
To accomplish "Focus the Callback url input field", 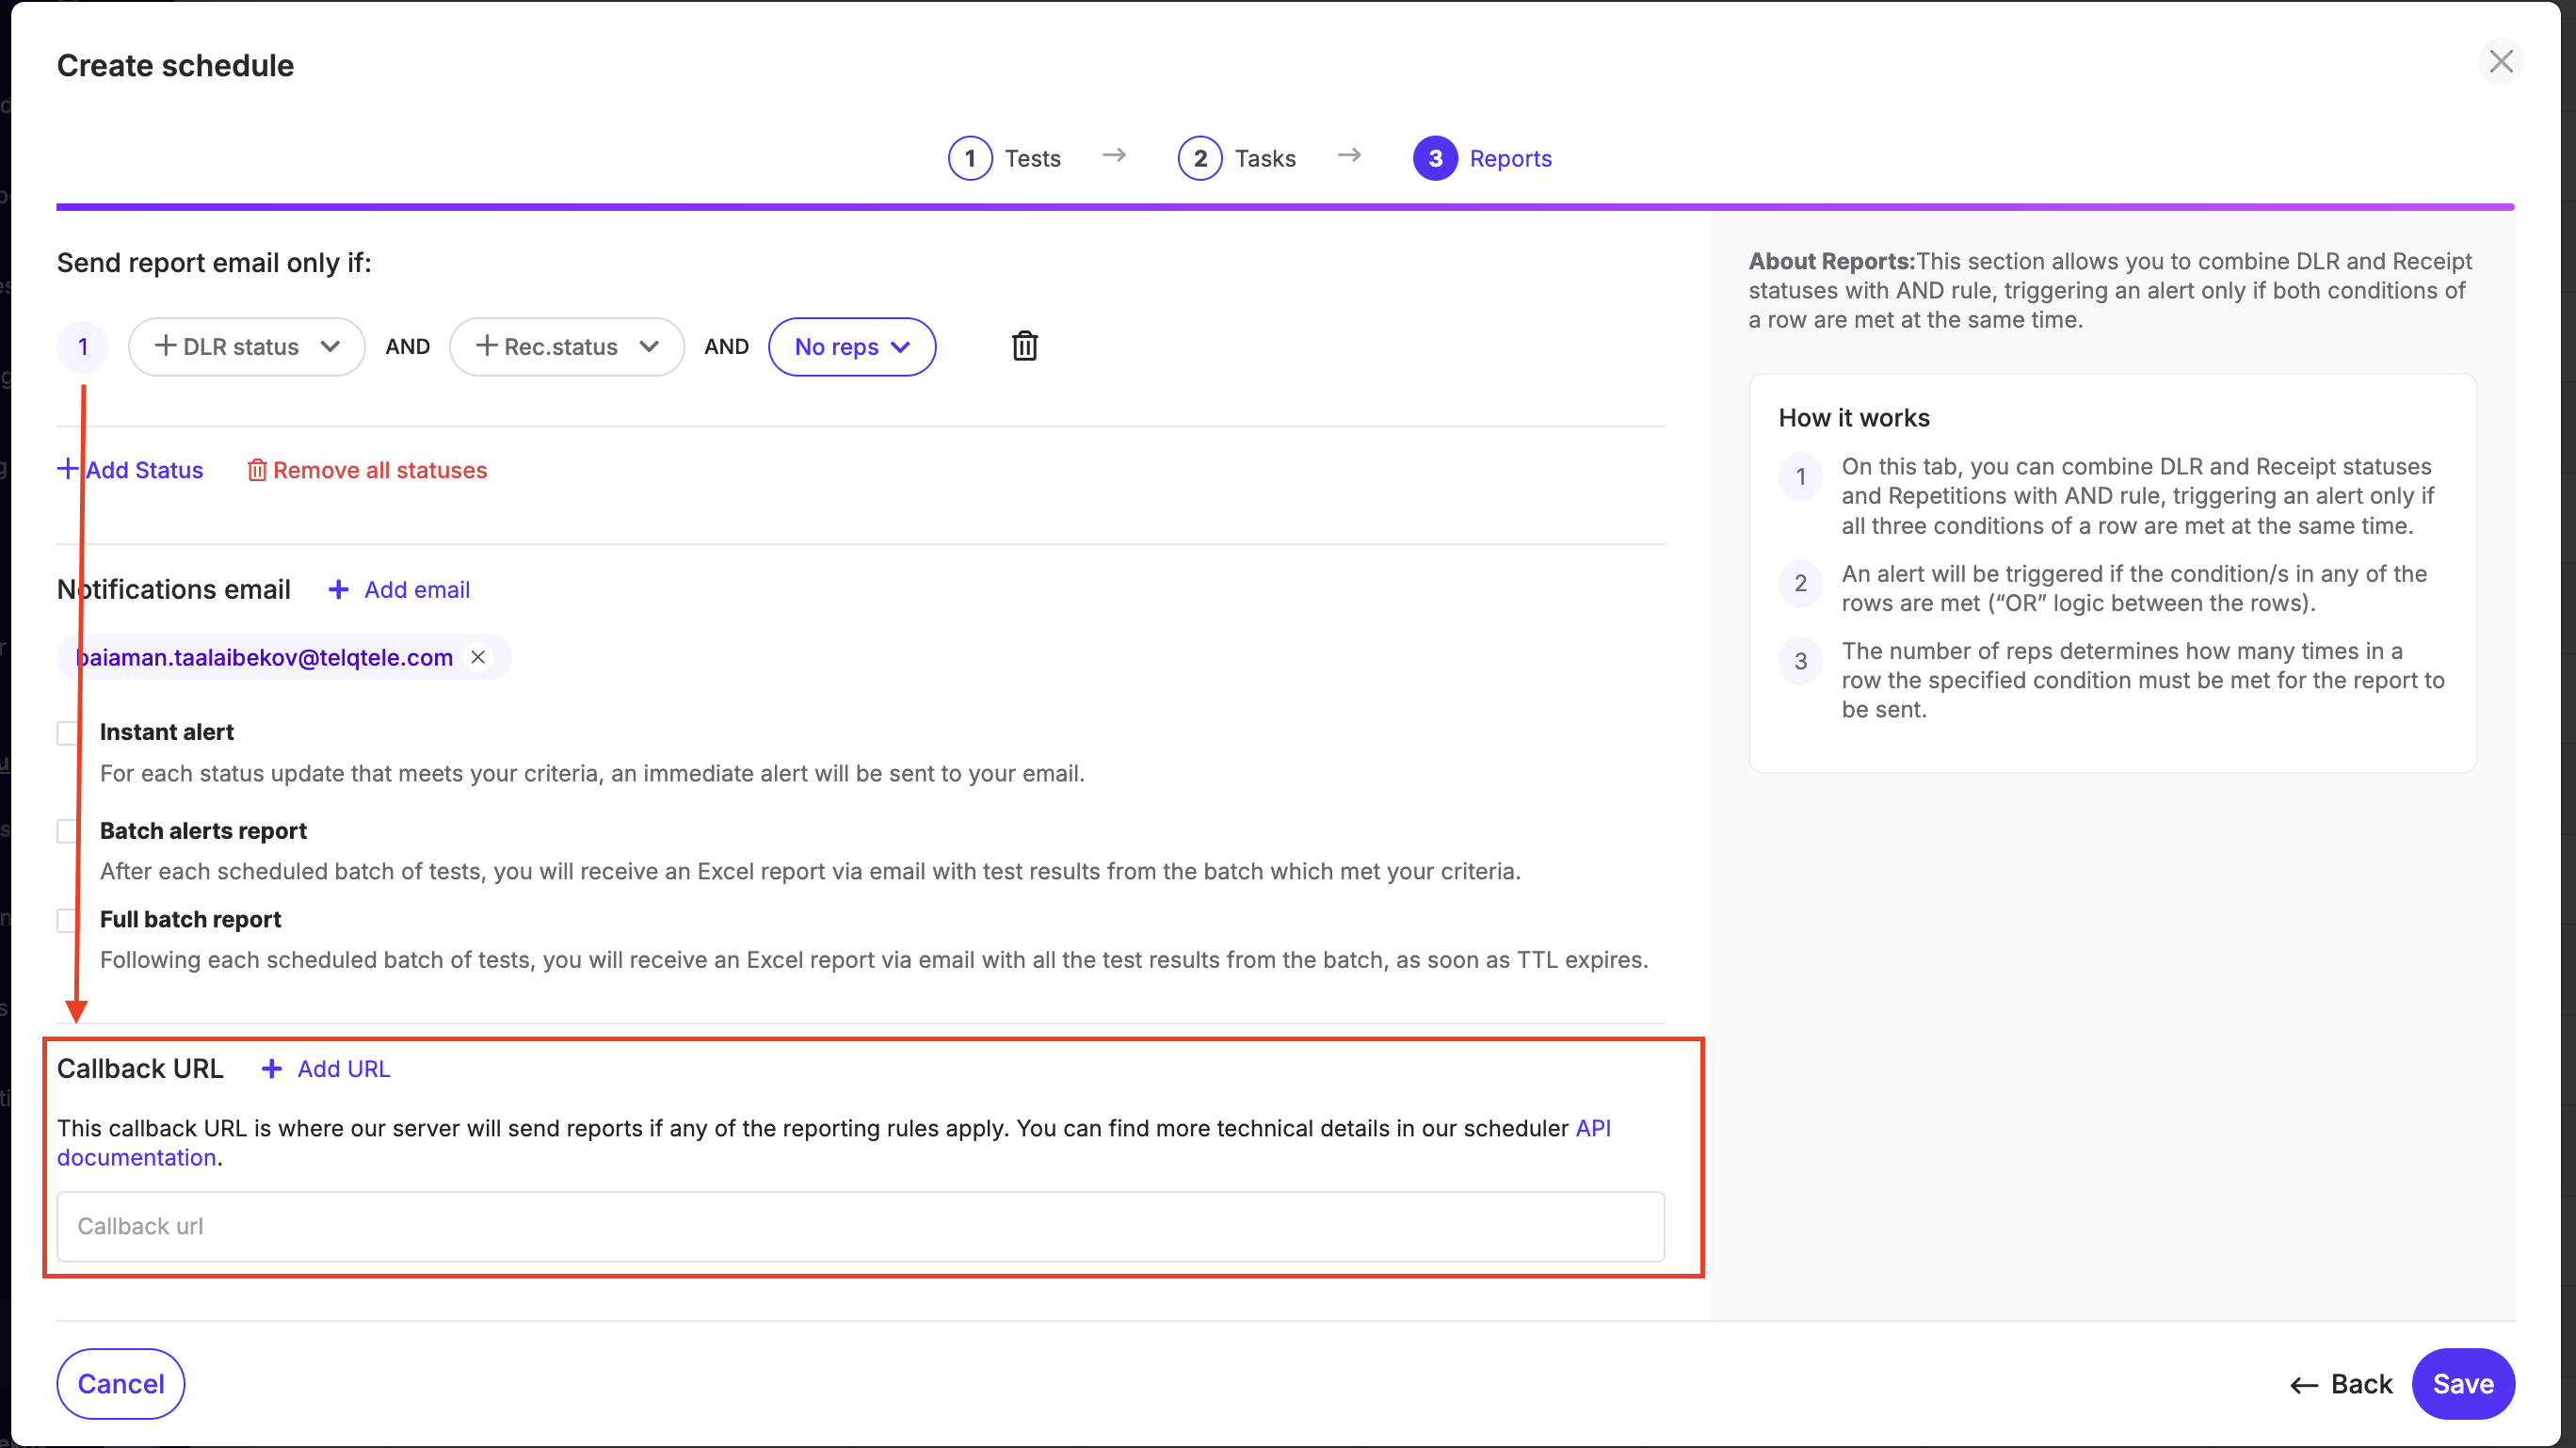I will (x=860, y=1226).
